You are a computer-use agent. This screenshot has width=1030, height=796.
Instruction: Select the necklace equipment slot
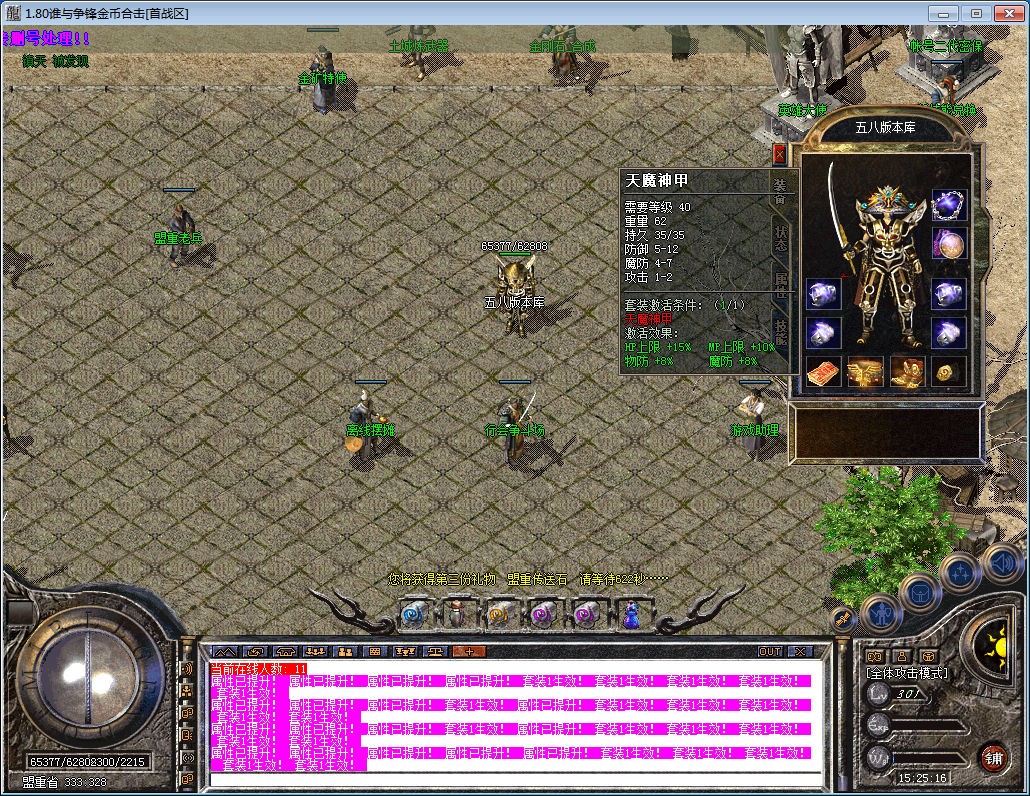coord(949,205)
